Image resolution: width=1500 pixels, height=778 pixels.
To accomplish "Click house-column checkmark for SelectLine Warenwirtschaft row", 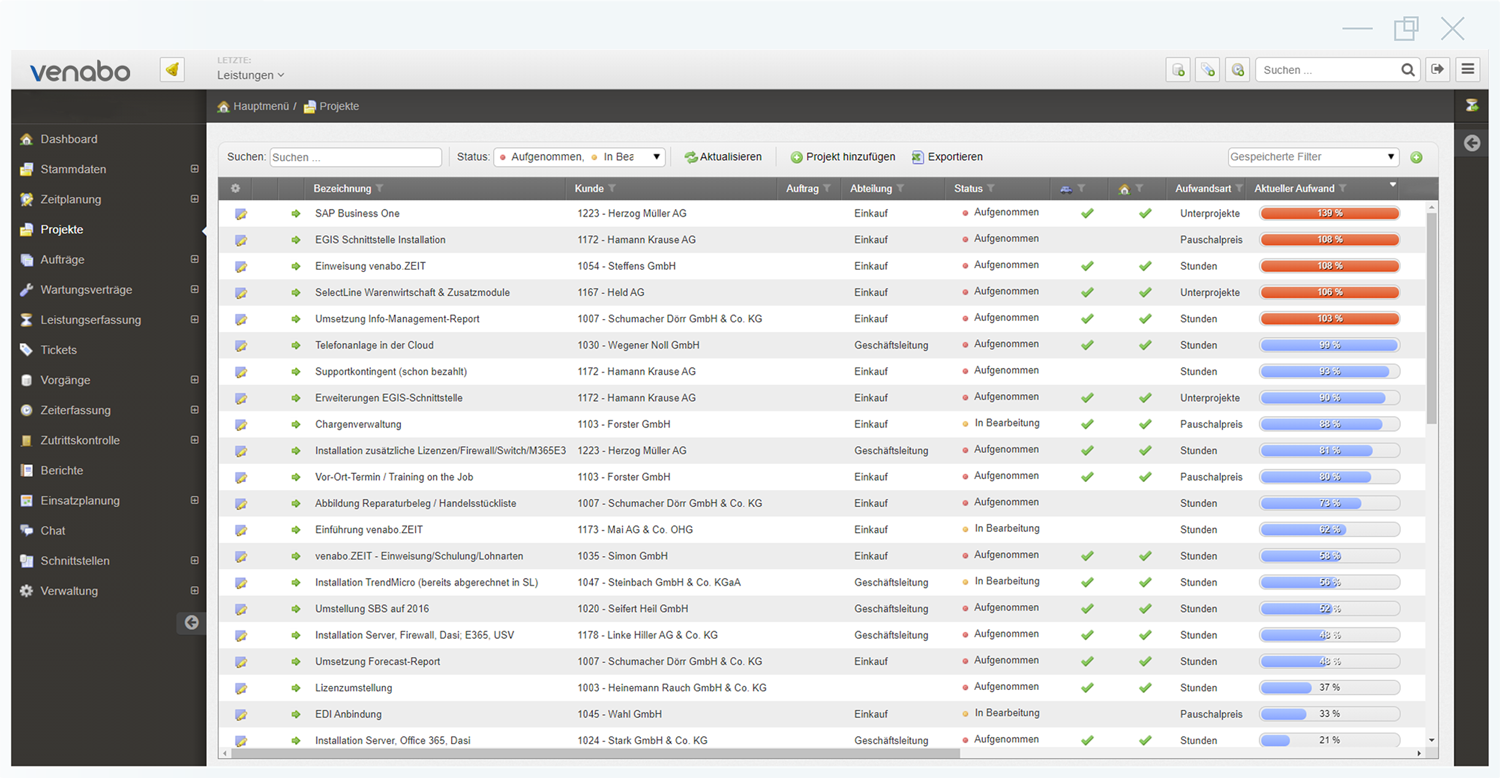I will [1145, 292].
